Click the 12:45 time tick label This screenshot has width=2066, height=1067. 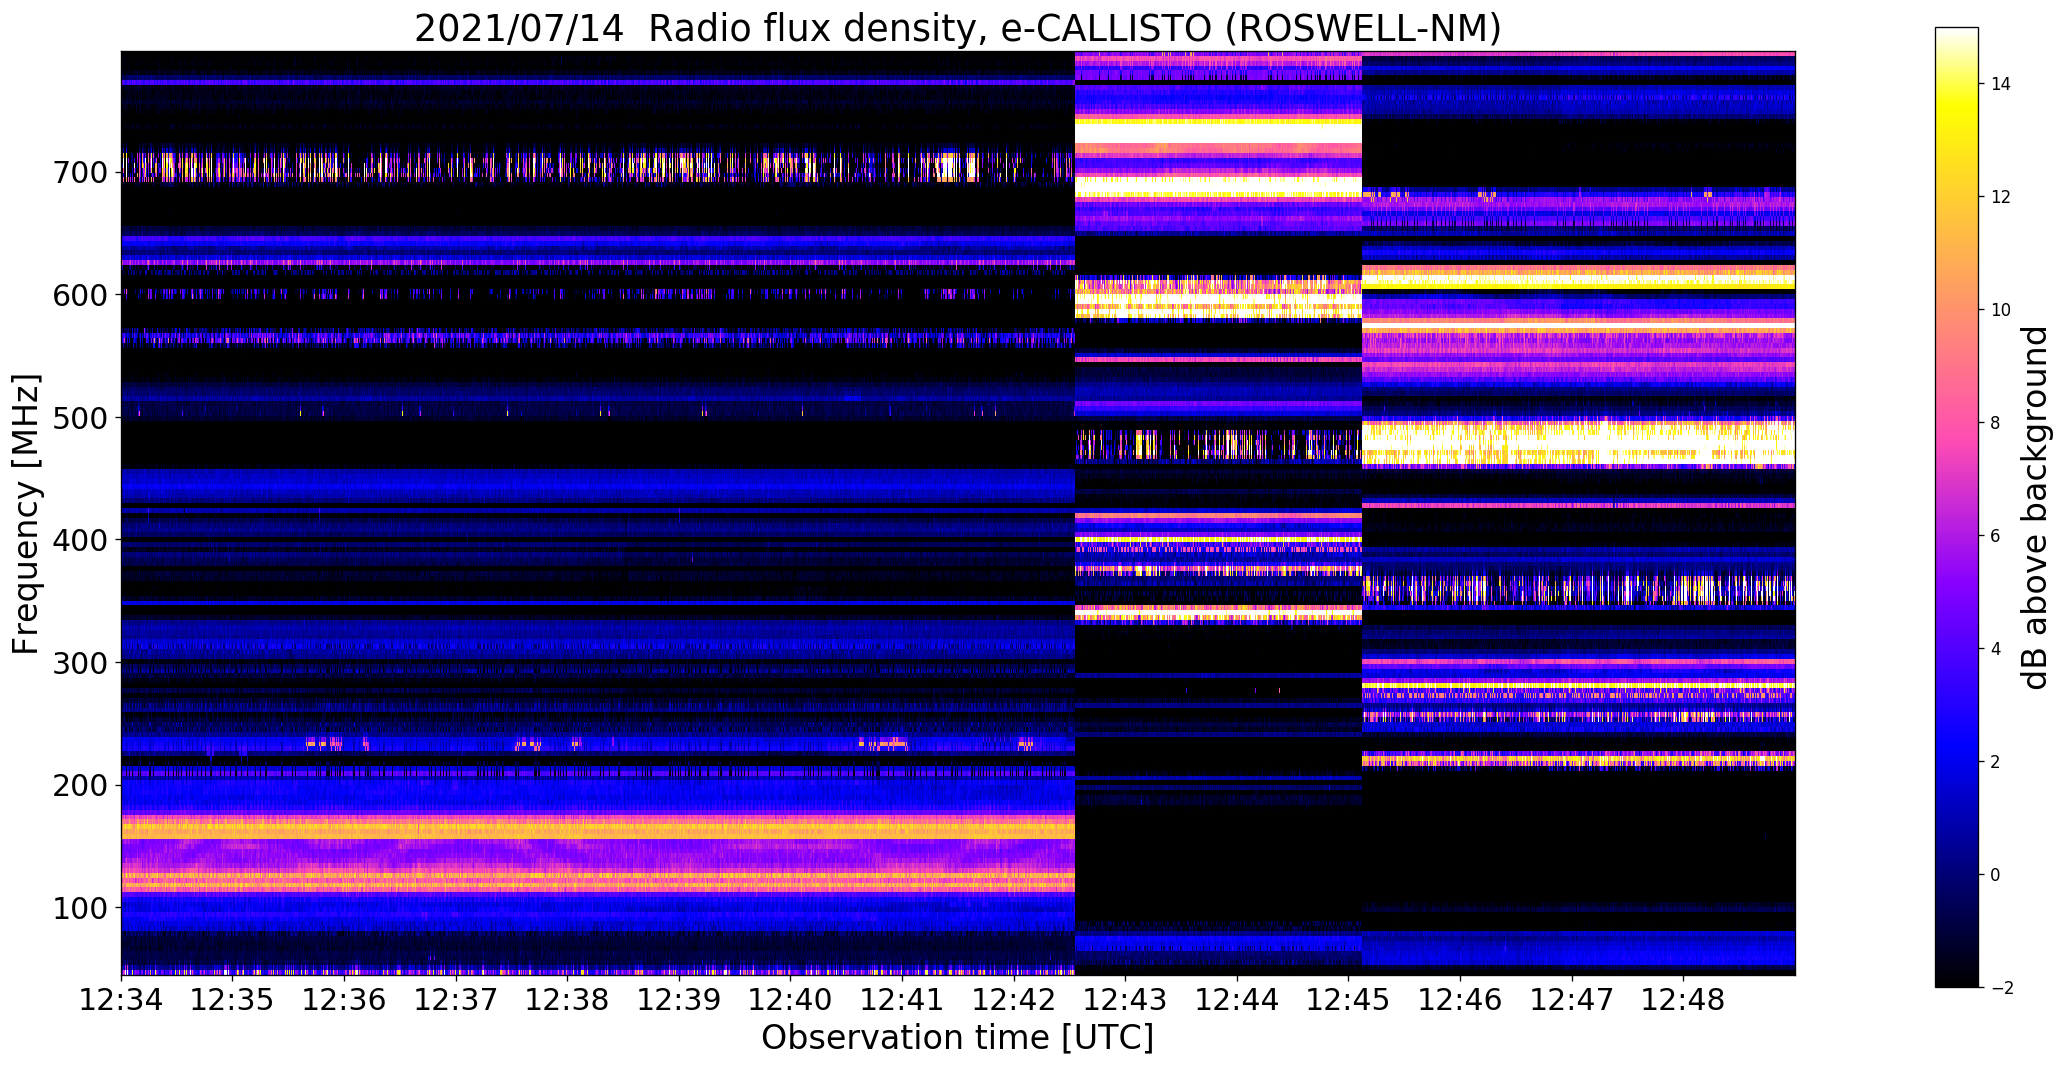coord(1349,1000)
